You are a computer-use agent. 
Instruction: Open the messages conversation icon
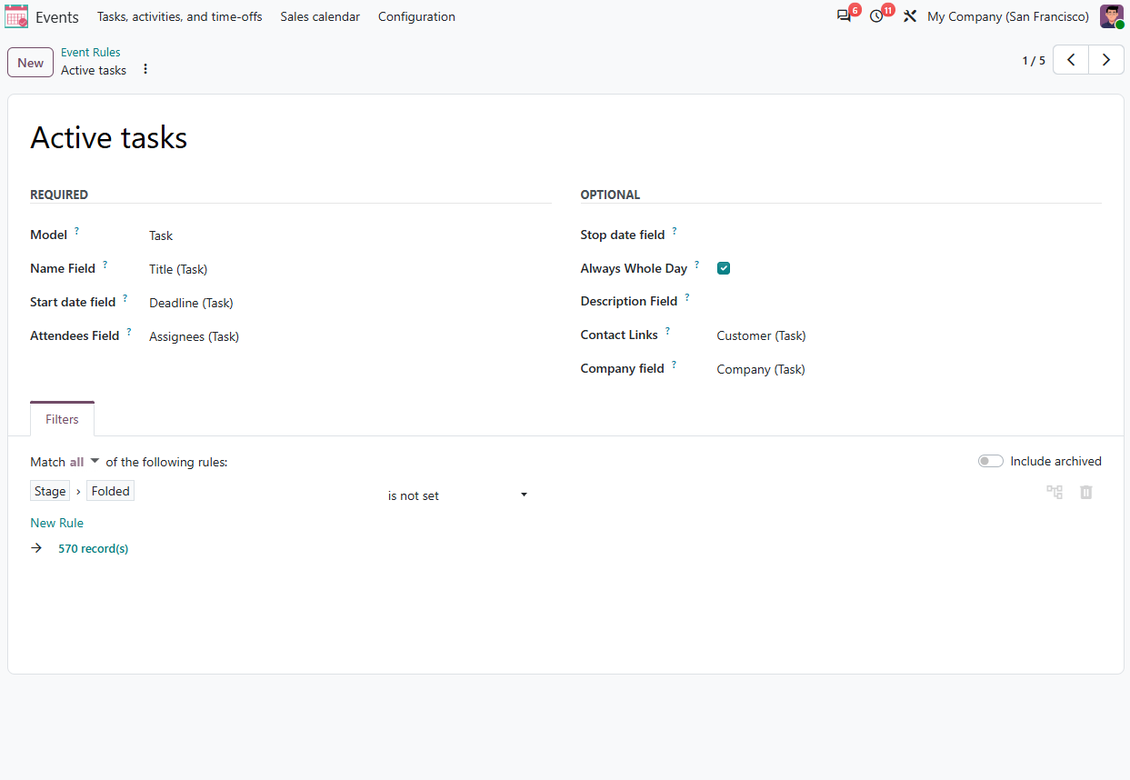844,16
